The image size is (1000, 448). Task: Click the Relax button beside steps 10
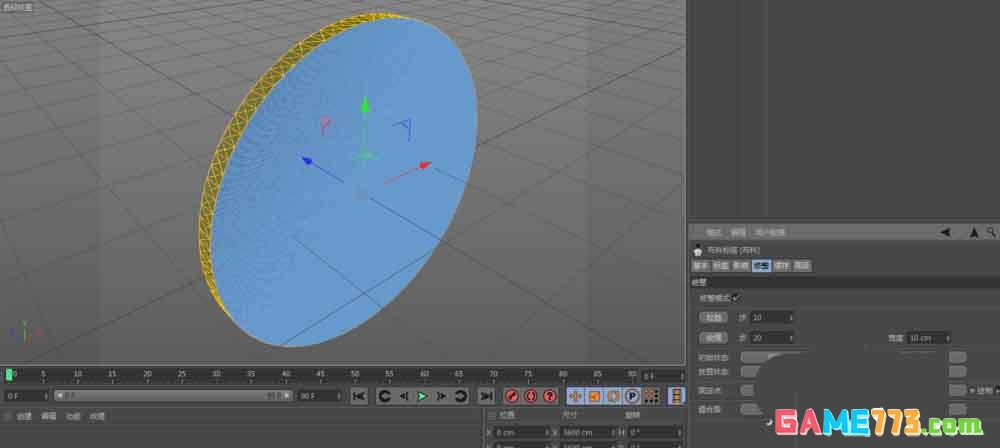[713, 317]
